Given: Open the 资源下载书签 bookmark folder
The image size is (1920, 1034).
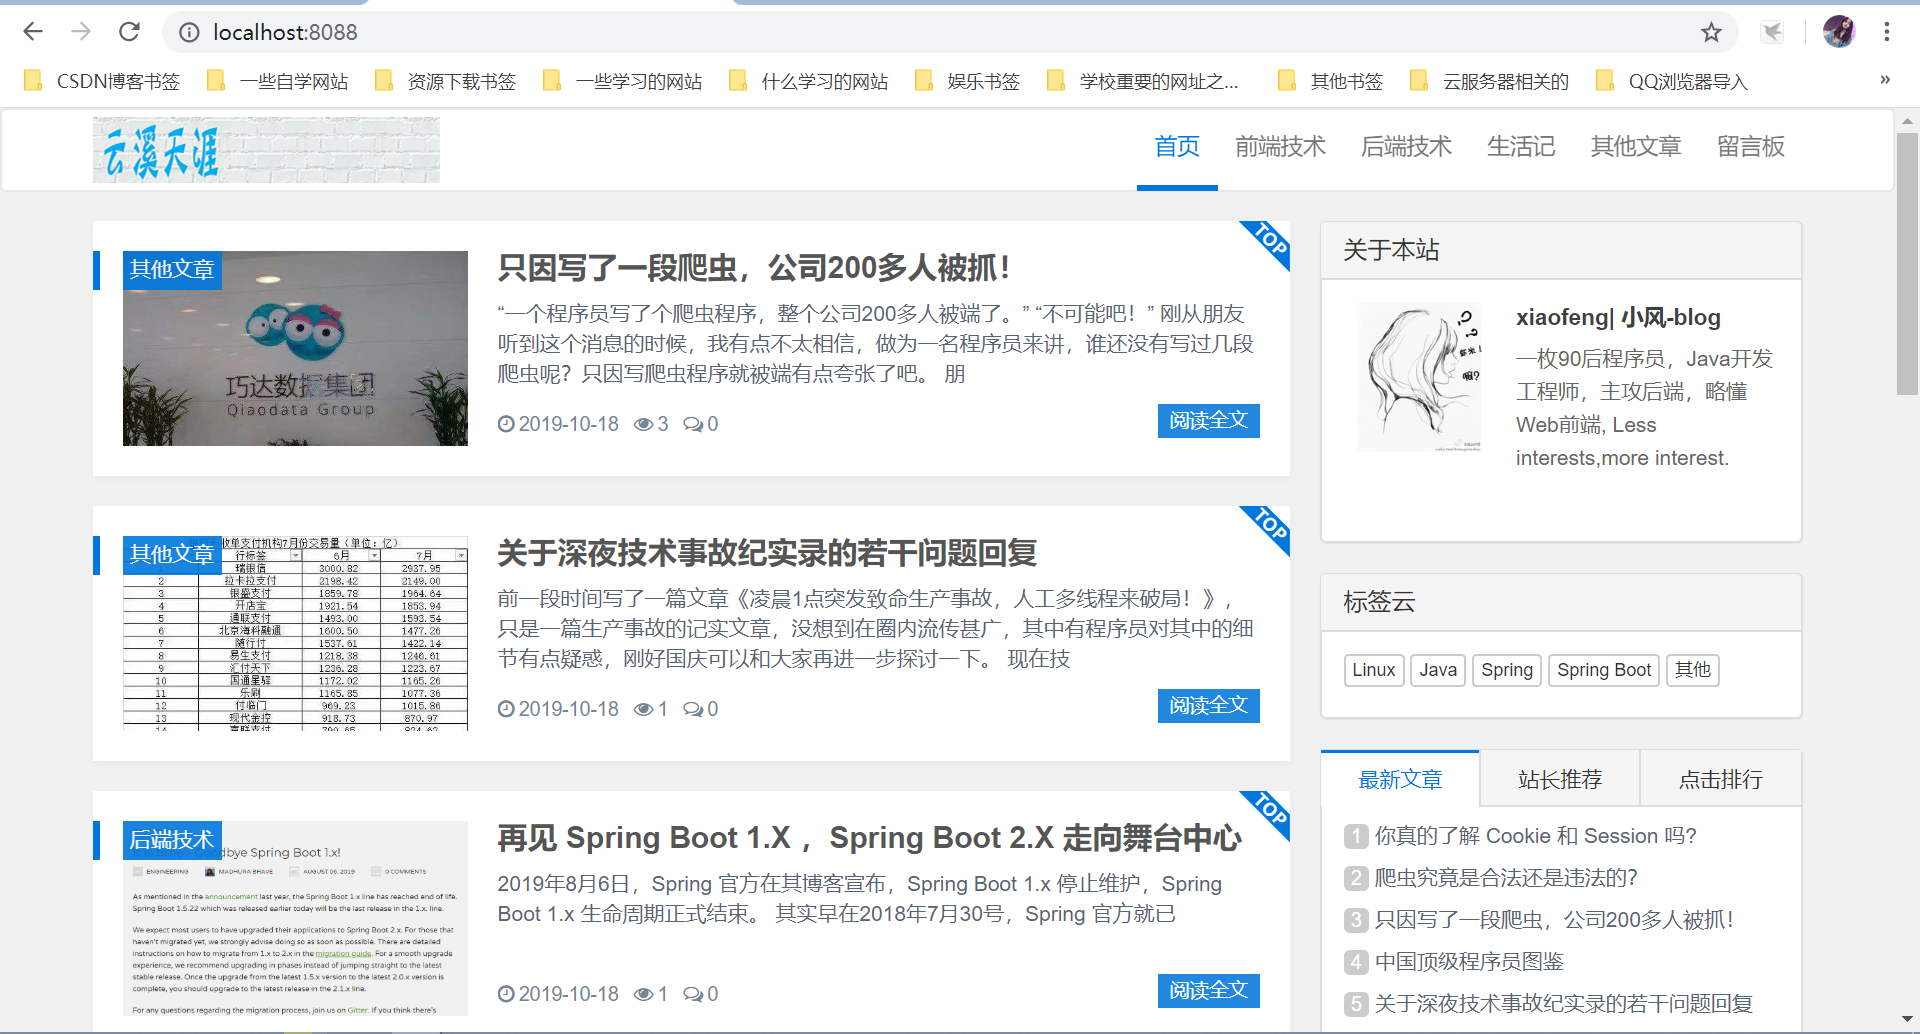Looking at the screenshot, I should 446,81.
